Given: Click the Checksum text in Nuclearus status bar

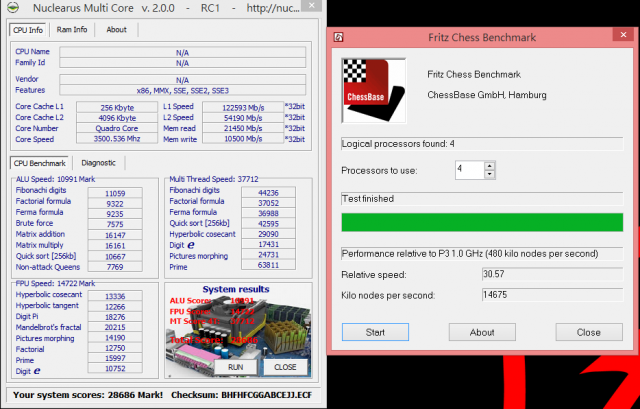Looking at the screenshot, I should click(241, 395).
